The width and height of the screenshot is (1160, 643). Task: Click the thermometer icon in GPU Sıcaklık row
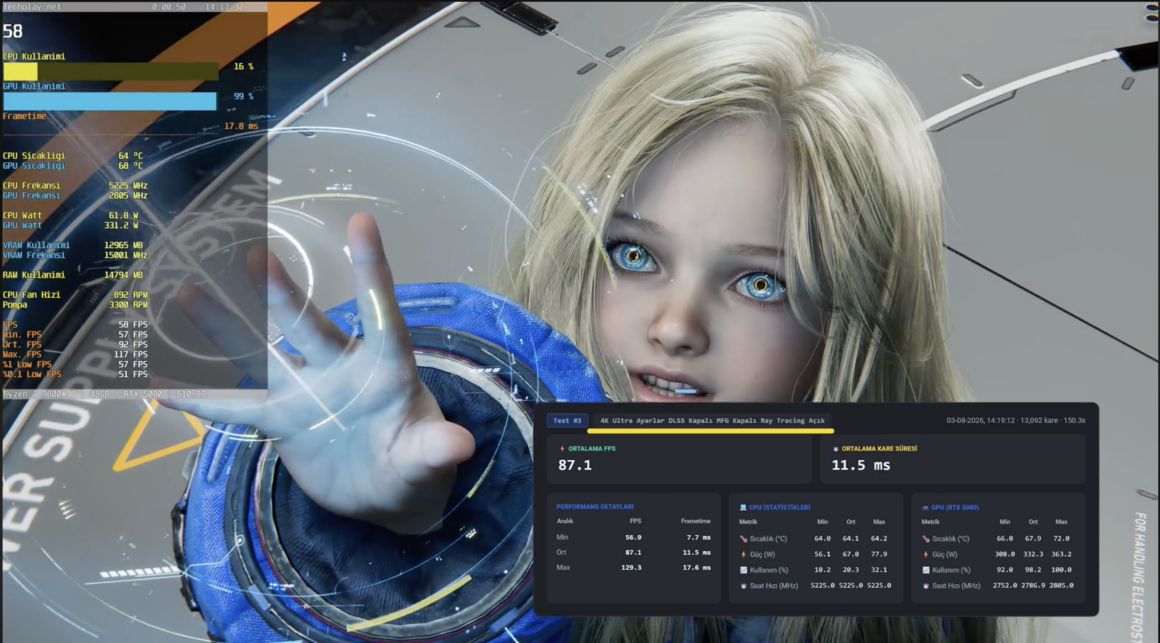(x=925, y=539)
